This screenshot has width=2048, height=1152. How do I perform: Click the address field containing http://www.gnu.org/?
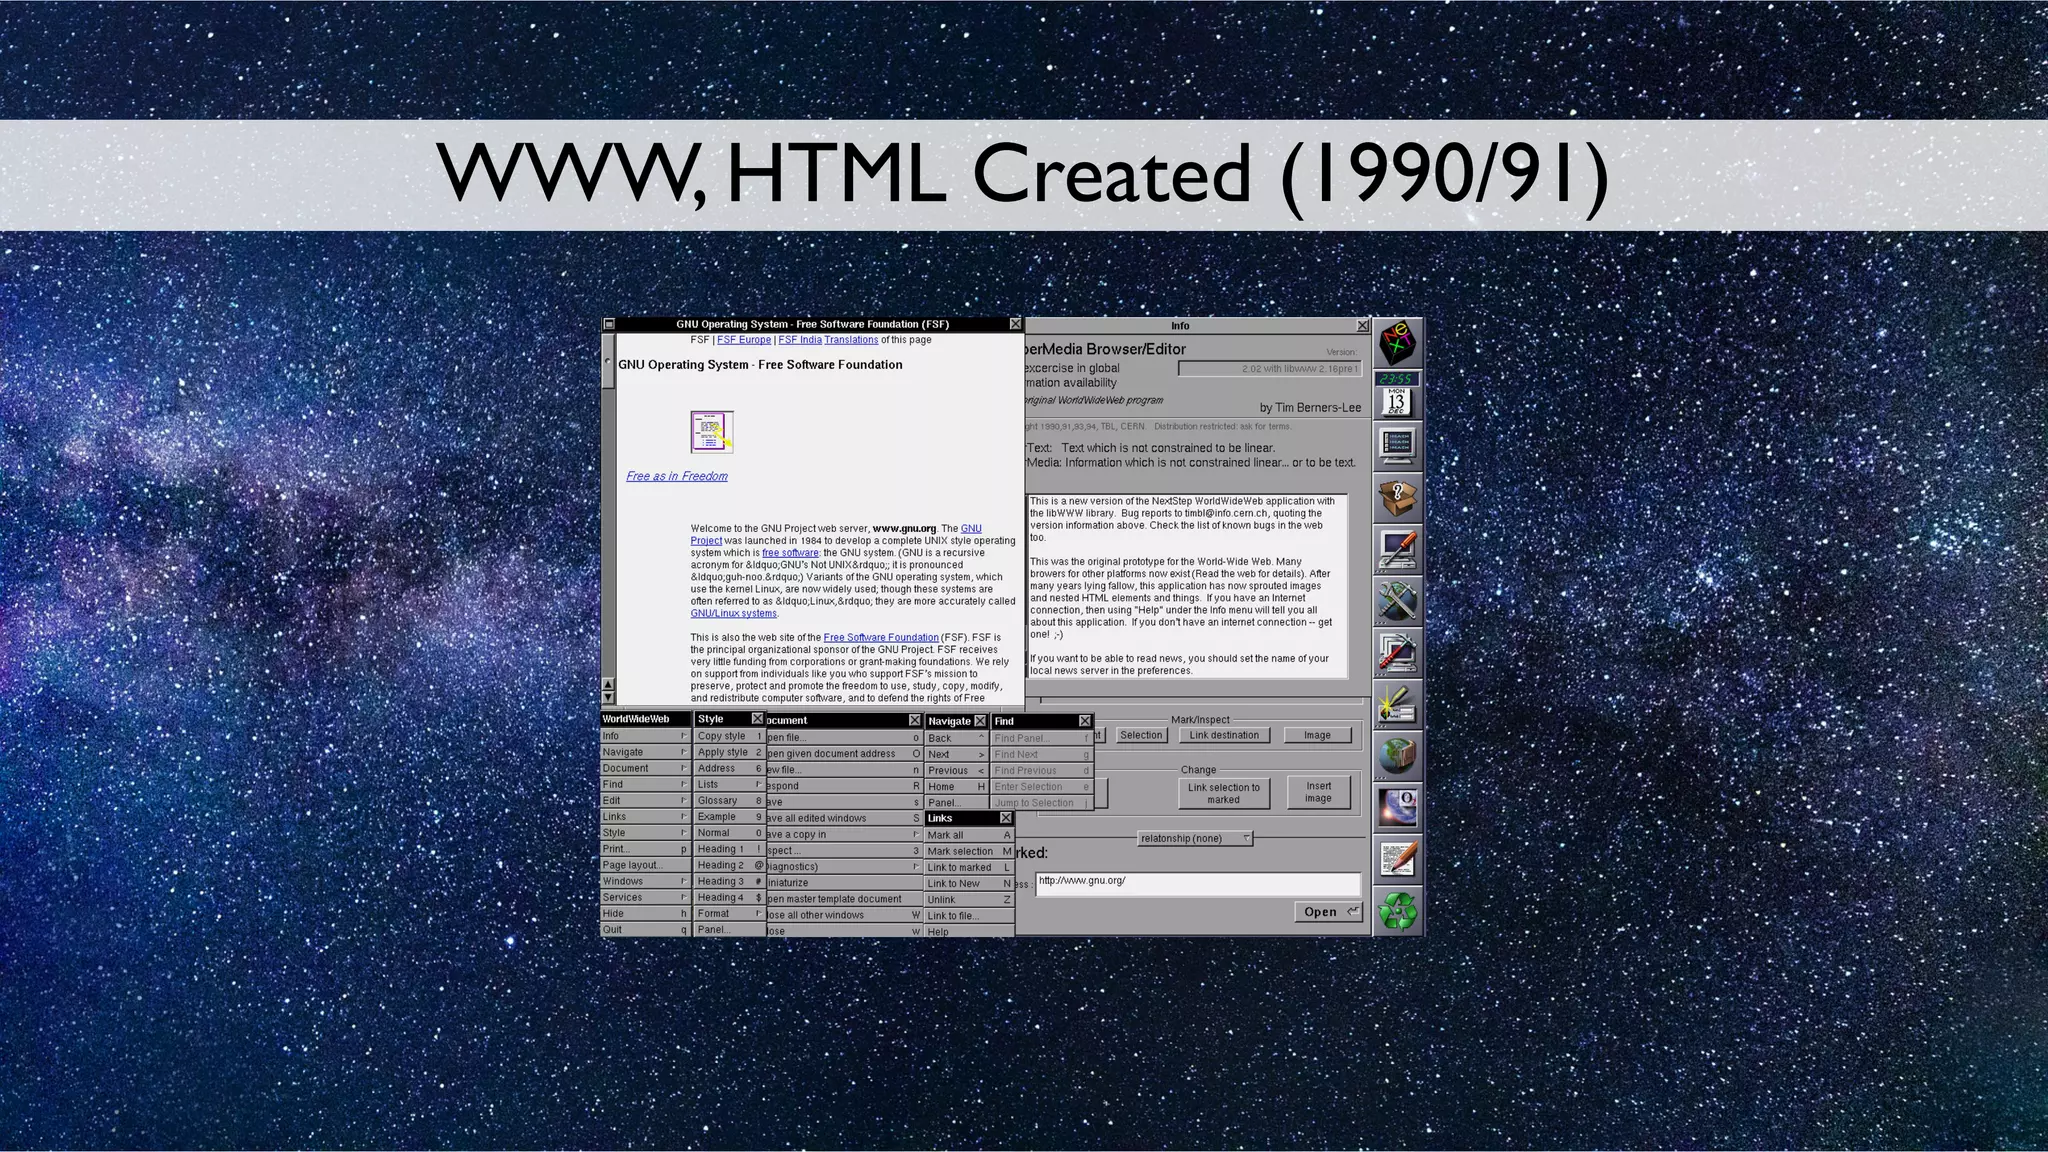tap(1198, 883)
